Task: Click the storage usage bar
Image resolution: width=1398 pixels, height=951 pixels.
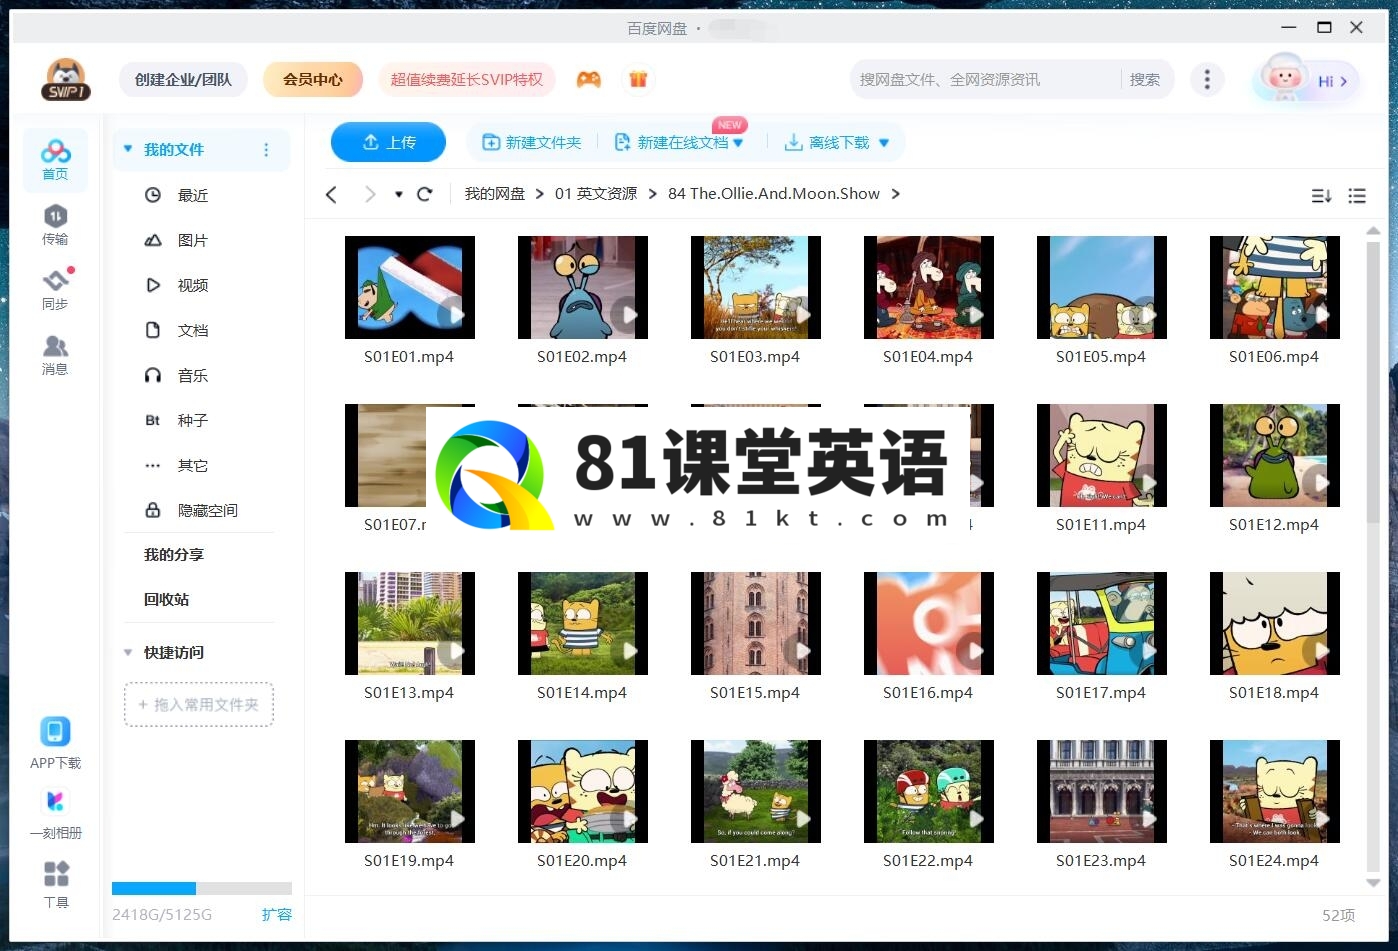Action: [x=202, y=888]
